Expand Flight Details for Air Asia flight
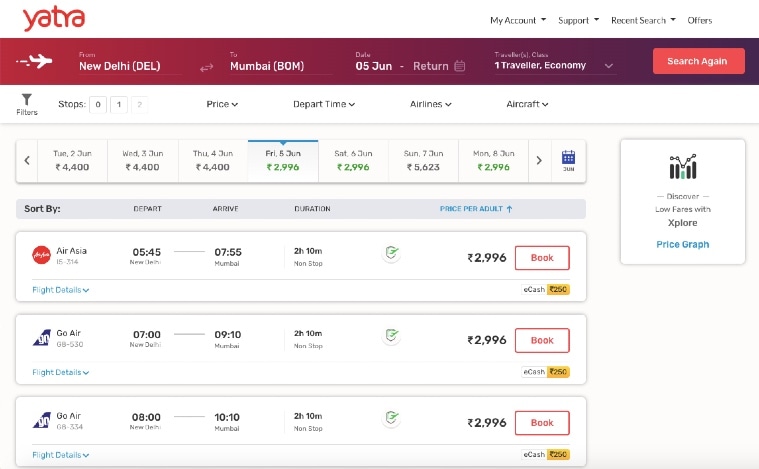This screenshot has height=469, width=759. click(x=61, y=290)
